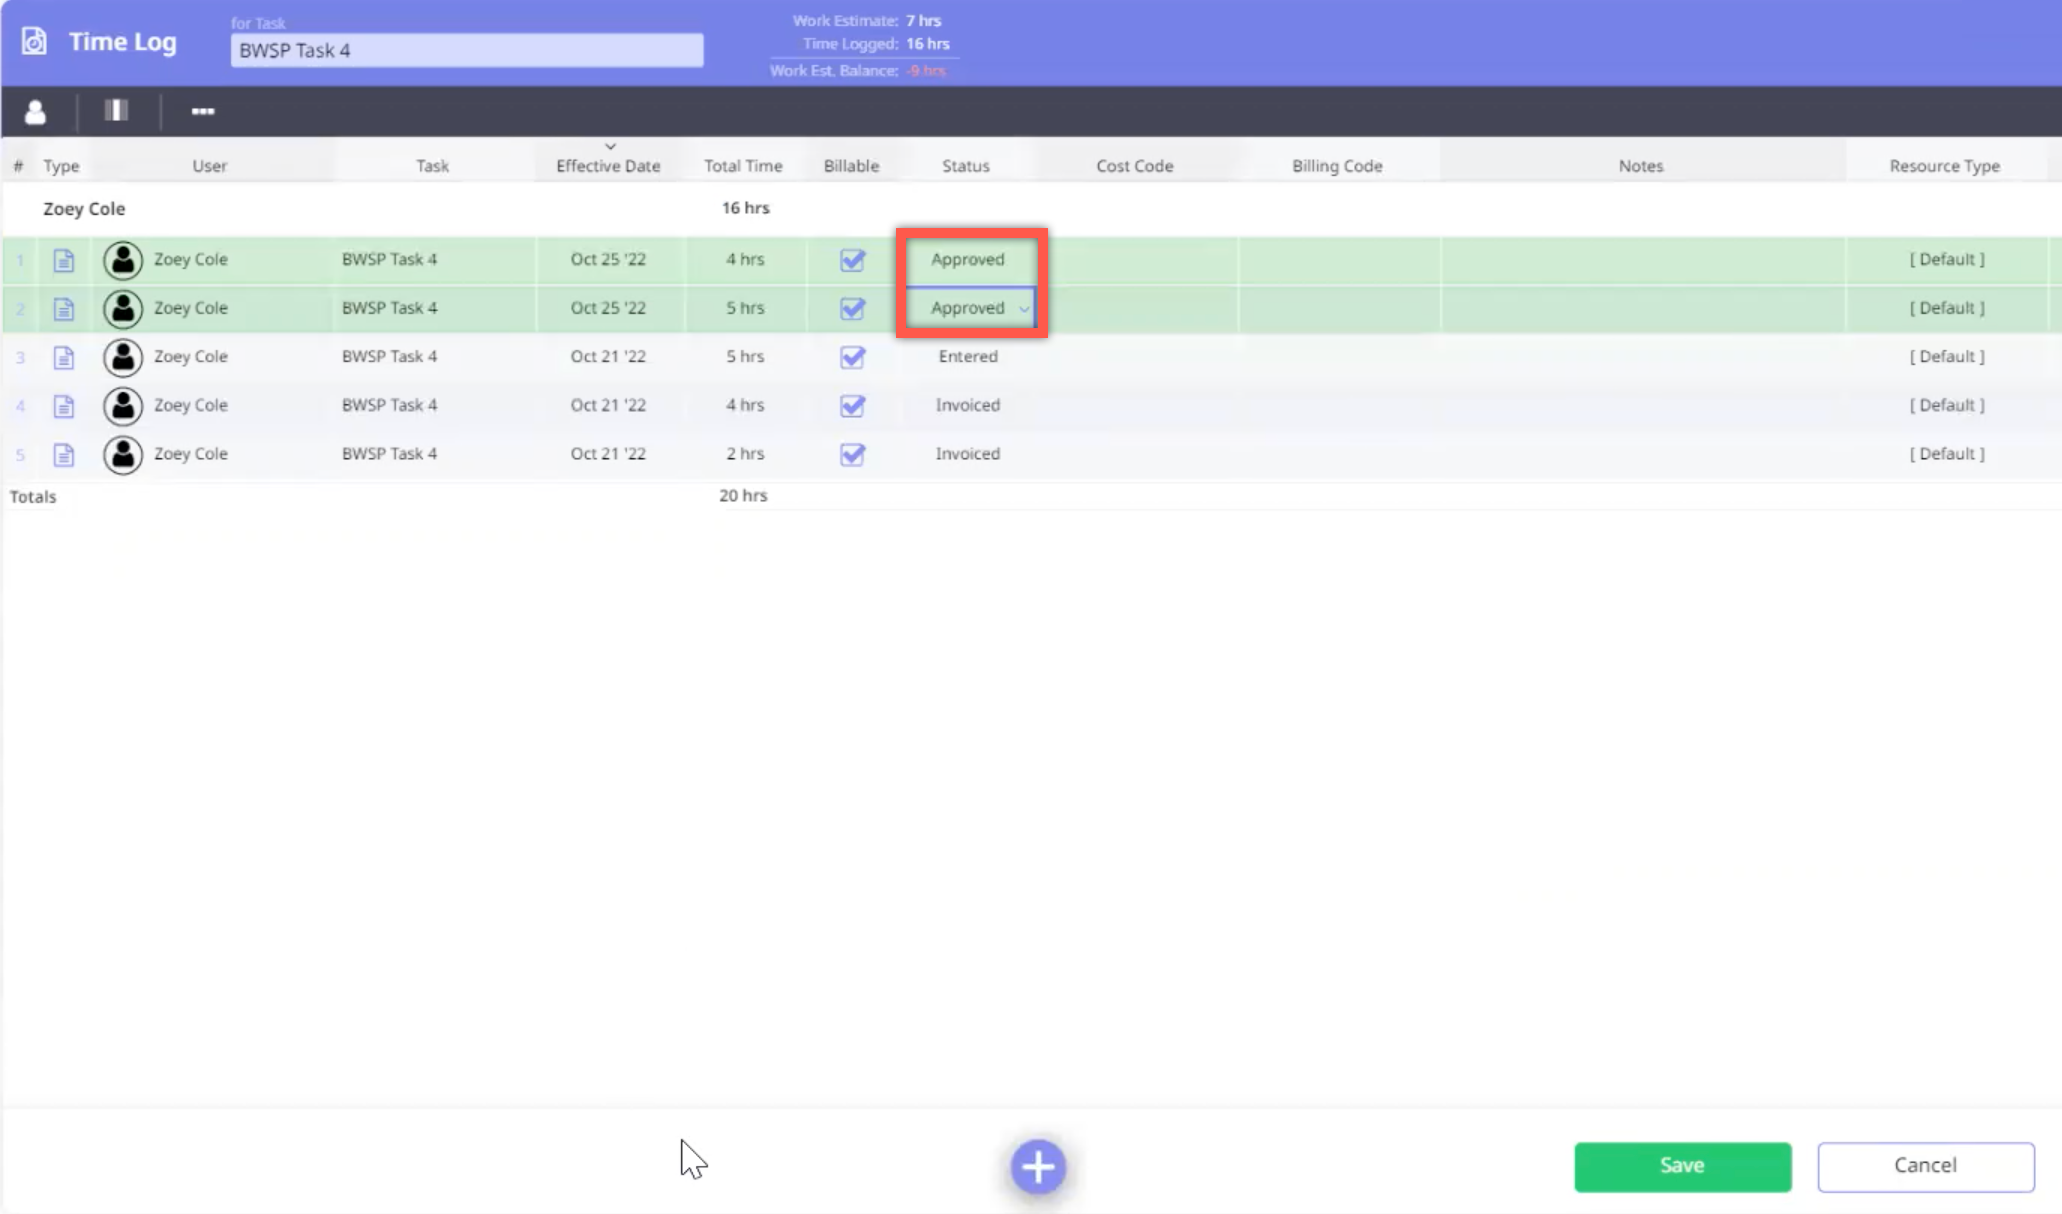Open Resource Type [ Default ] in row 3
This screenshot has height=1214, width=2062.
[1946, 357]
